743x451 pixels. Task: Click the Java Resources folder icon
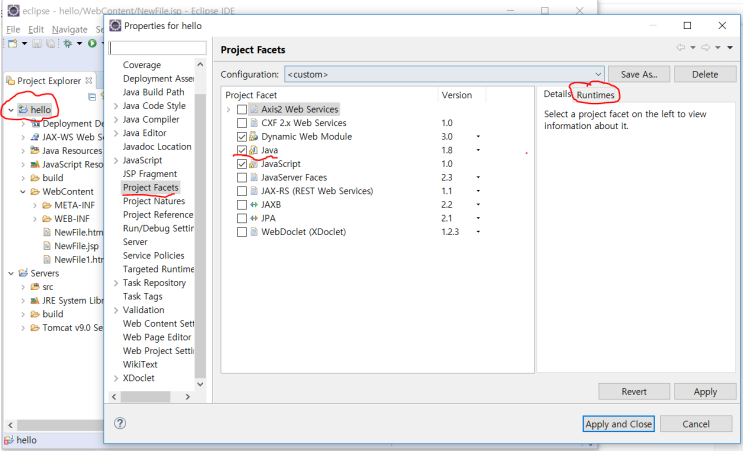point(35,151)
